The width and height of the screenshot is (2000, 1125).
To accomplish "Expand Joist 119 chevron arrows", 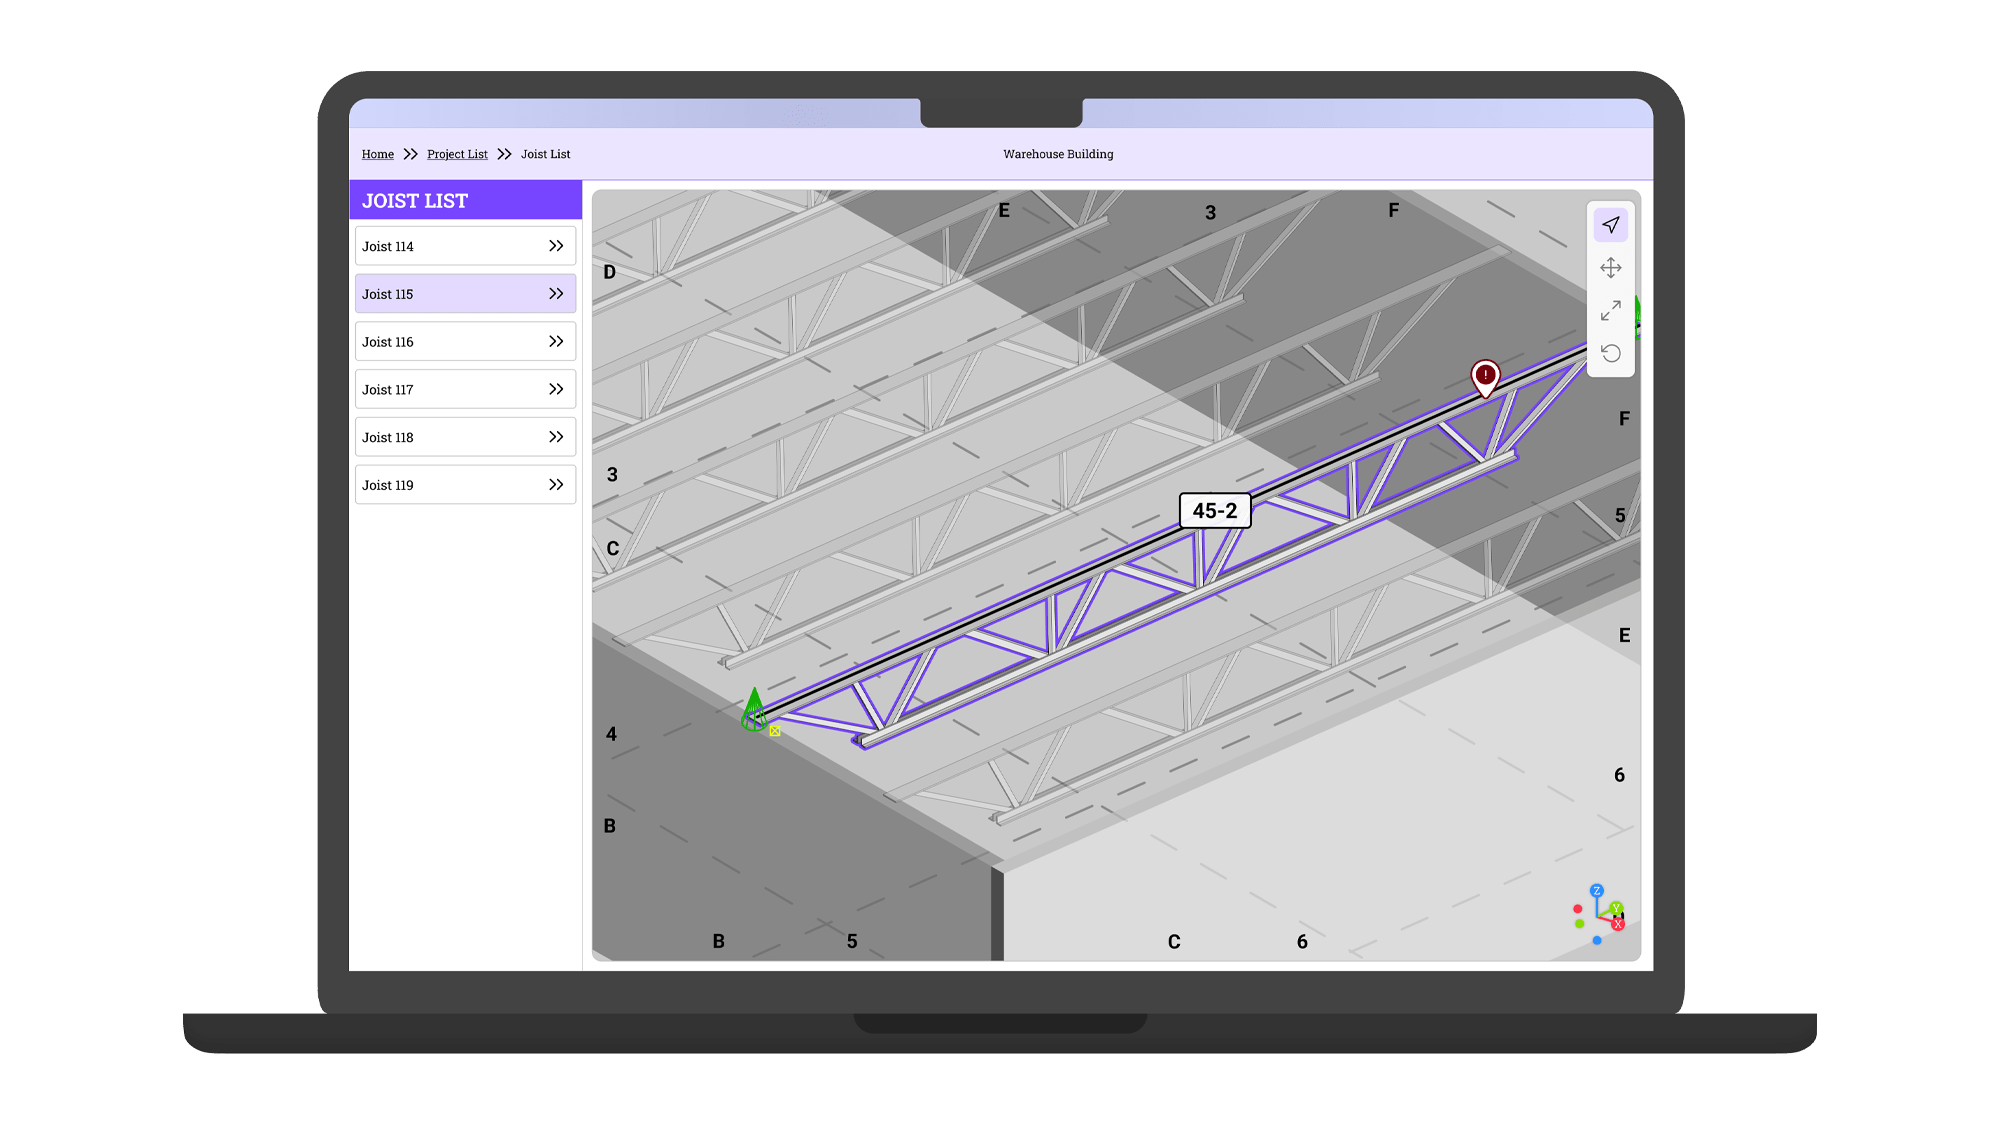I will (556, 485).
